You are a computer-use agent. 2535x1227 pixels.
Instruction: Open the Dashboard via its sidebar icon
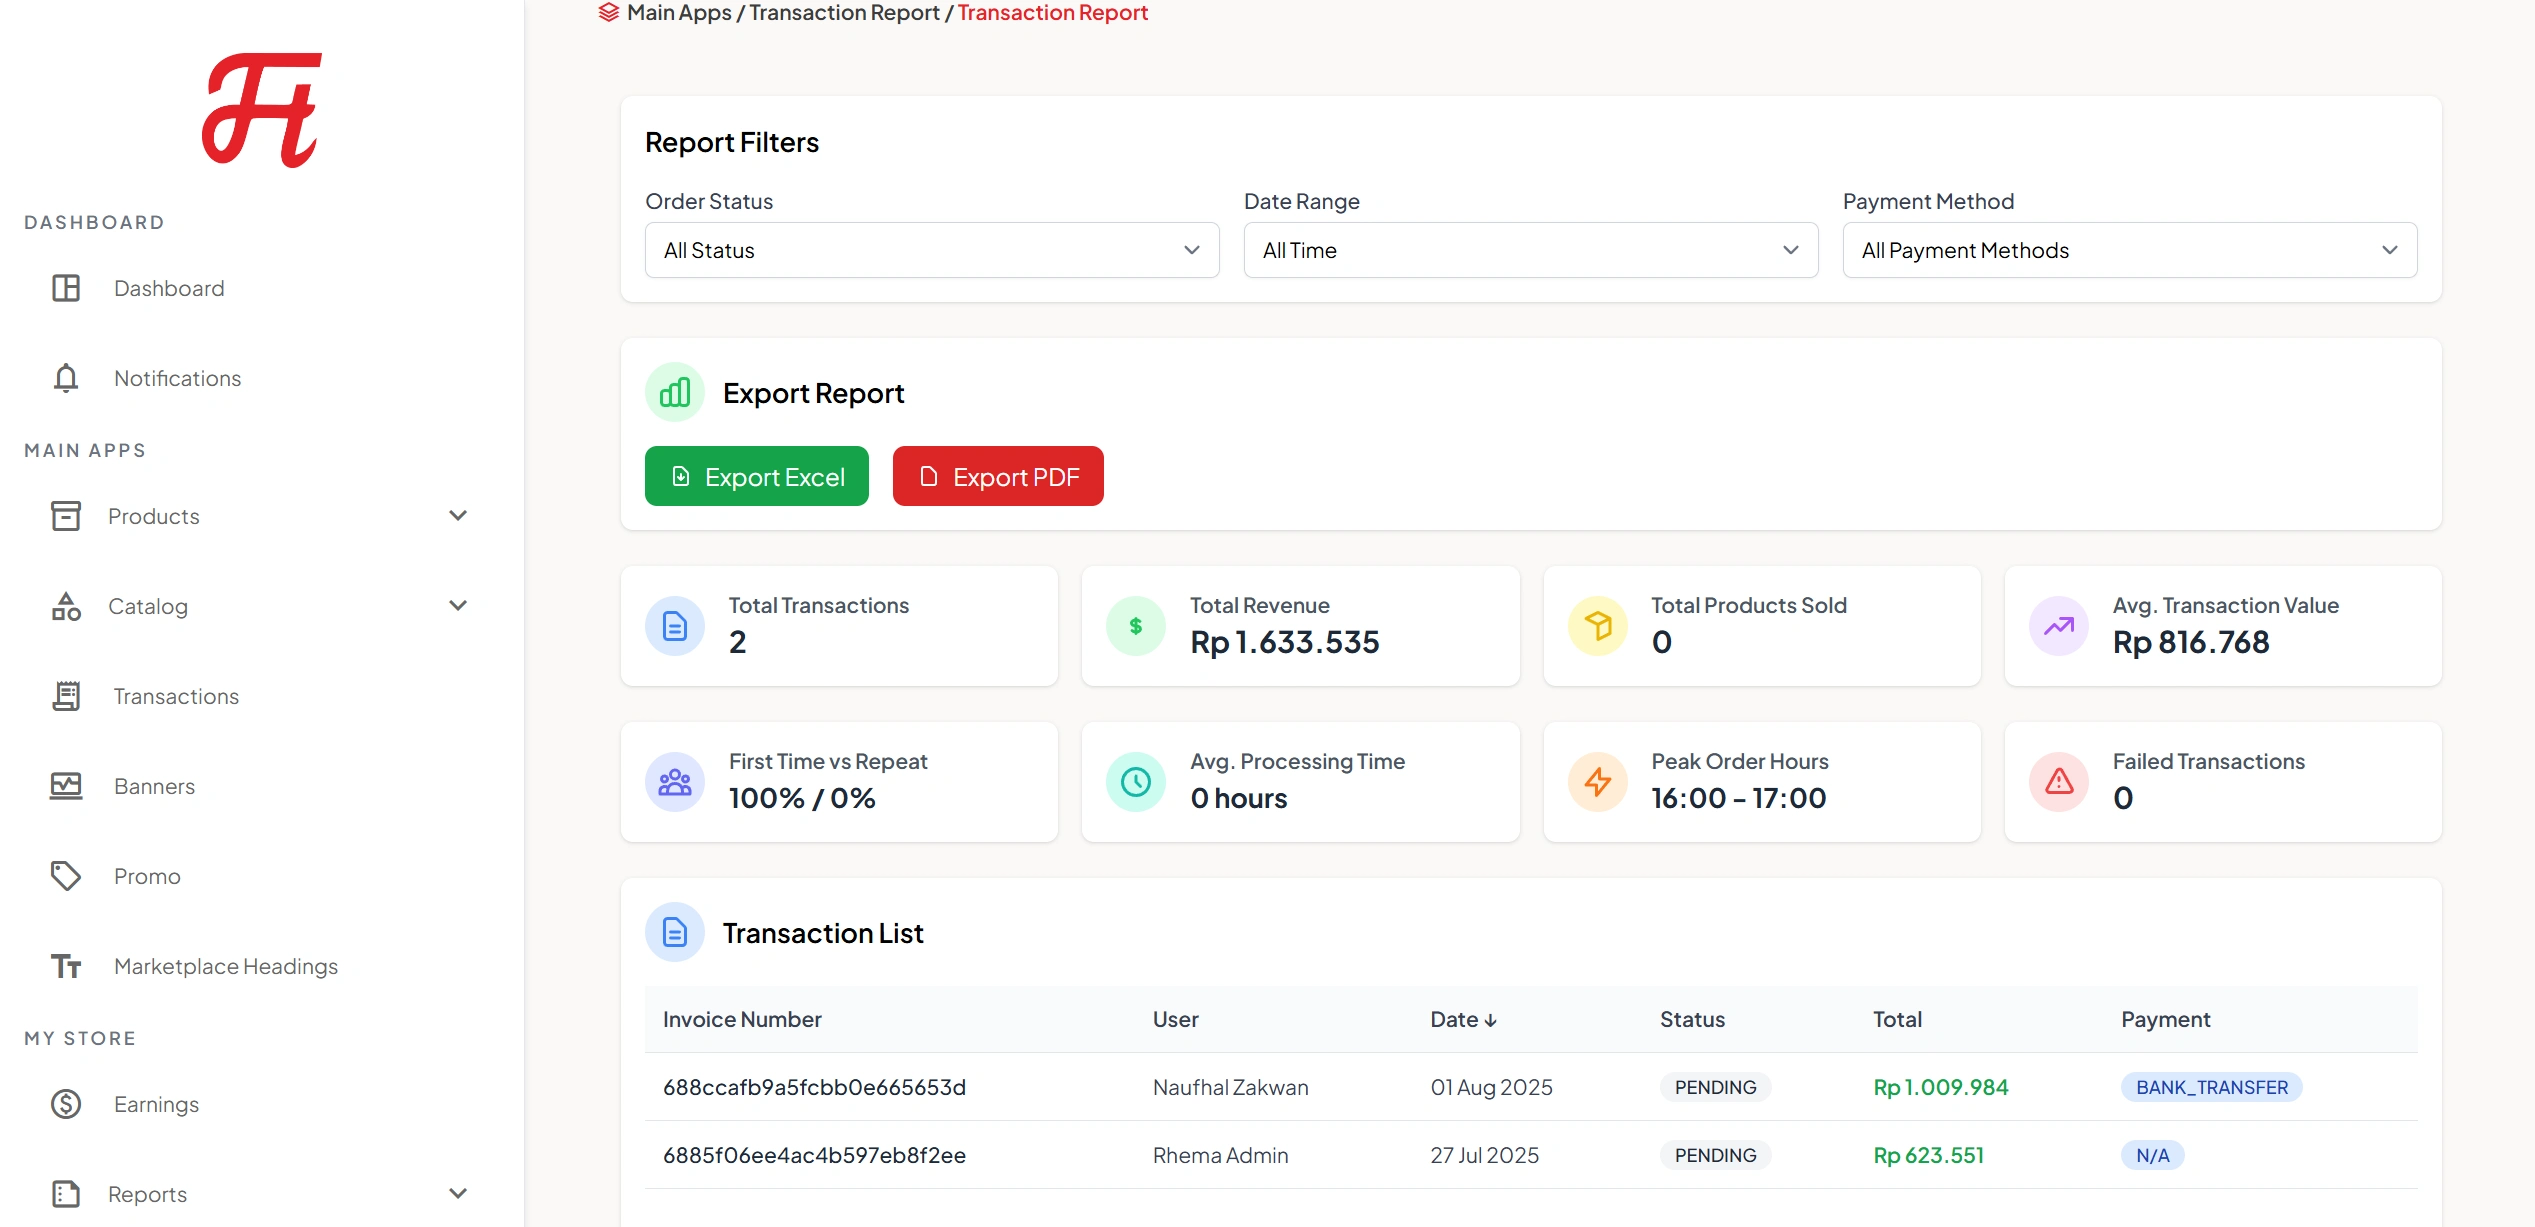click(65, 288)
